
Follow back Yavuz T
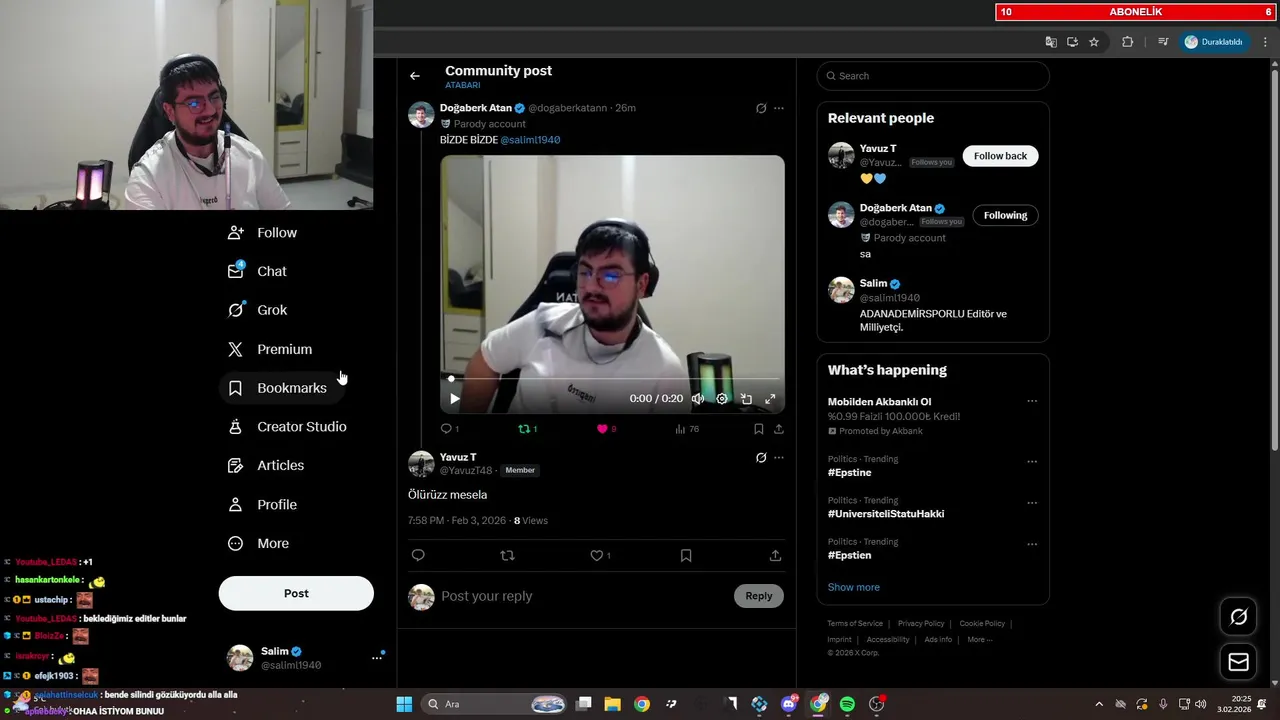coord(1000,156)
